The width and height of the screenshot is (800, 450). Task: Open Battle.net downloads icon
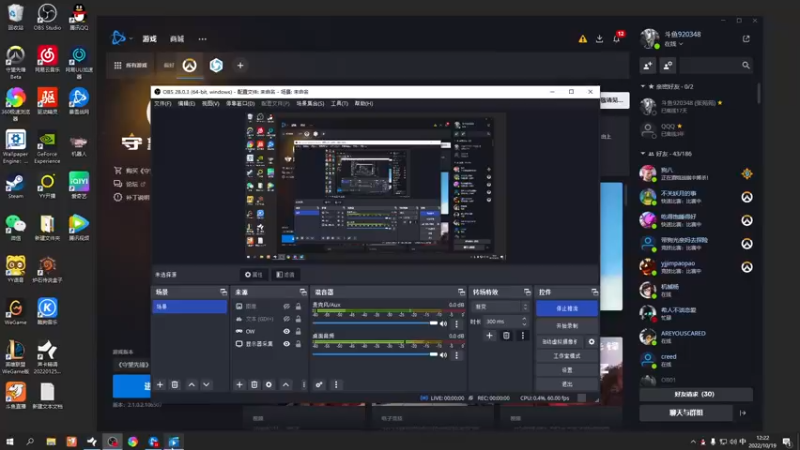(x=599, y=39)
